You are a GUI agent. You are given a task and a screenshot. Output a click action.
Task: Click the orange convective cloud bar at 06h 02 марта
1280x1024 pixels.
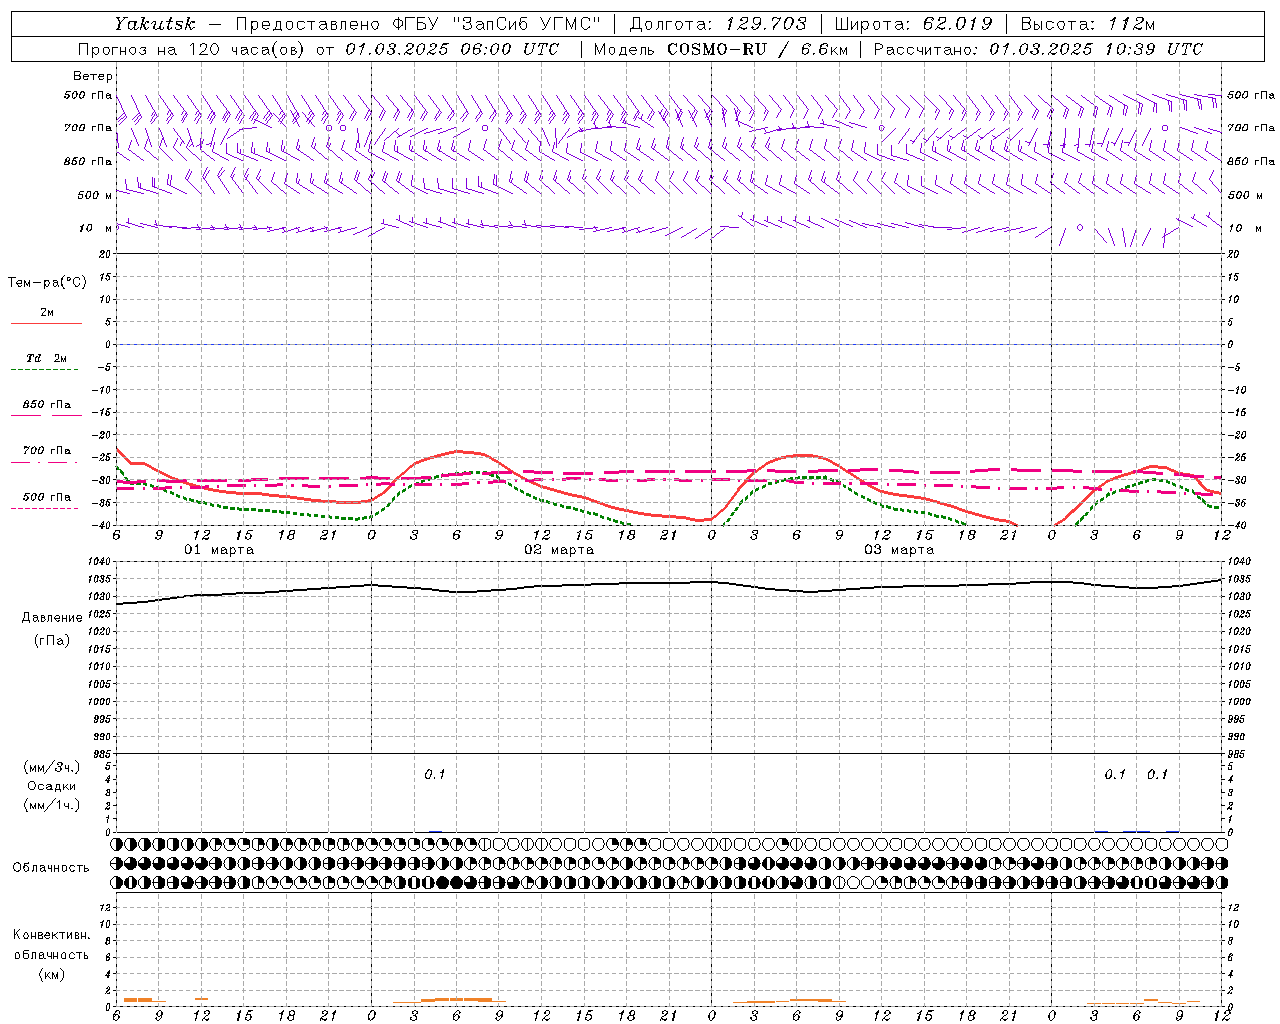coord(457,999)
